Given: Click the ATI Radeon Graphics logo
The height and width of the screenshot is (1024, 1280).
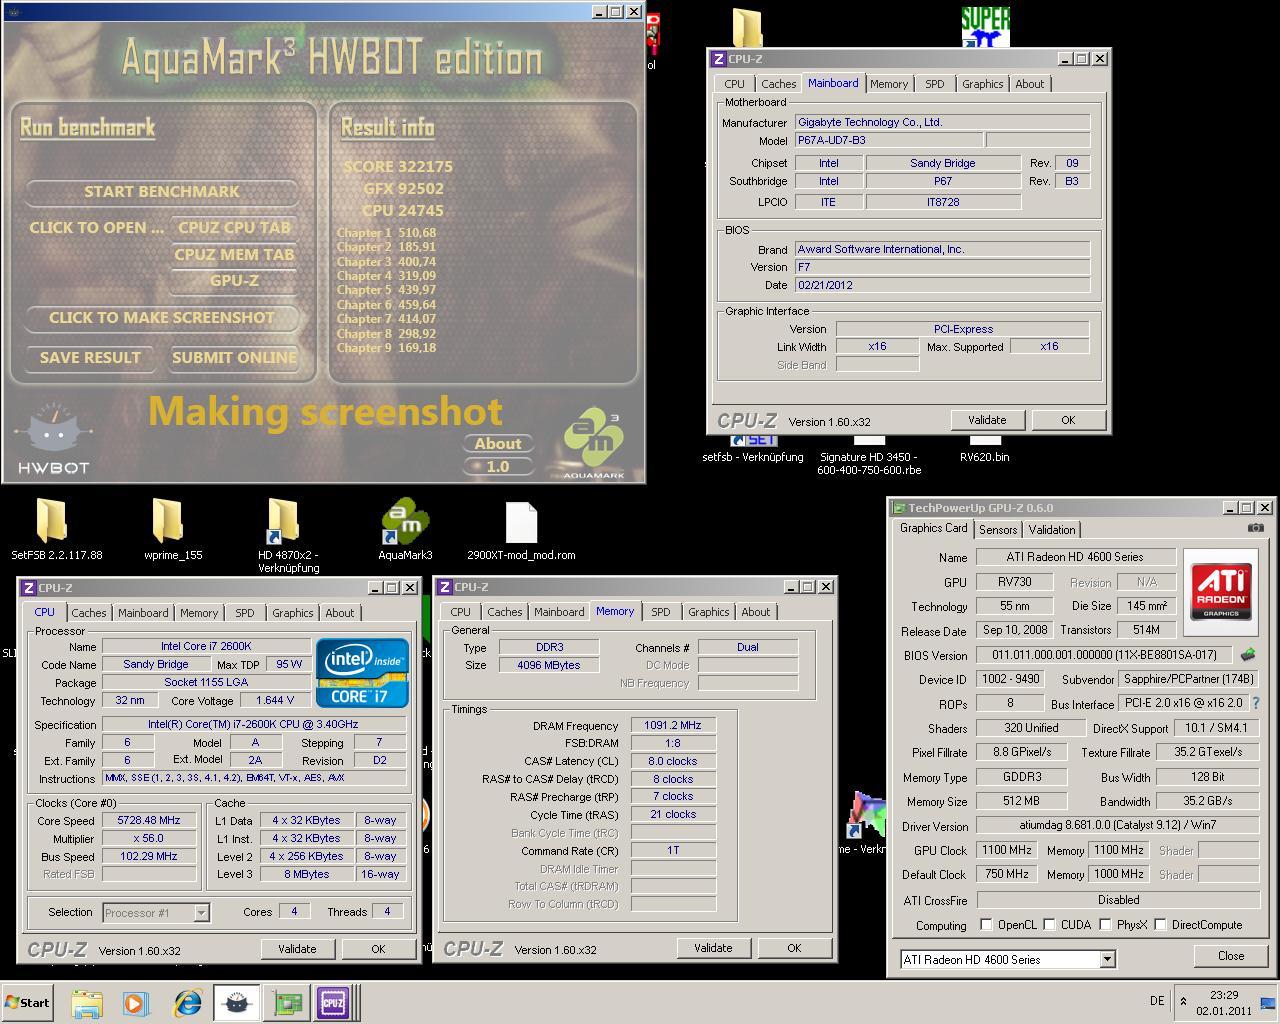Looking at the screenshot, I should coord(1221,592).
